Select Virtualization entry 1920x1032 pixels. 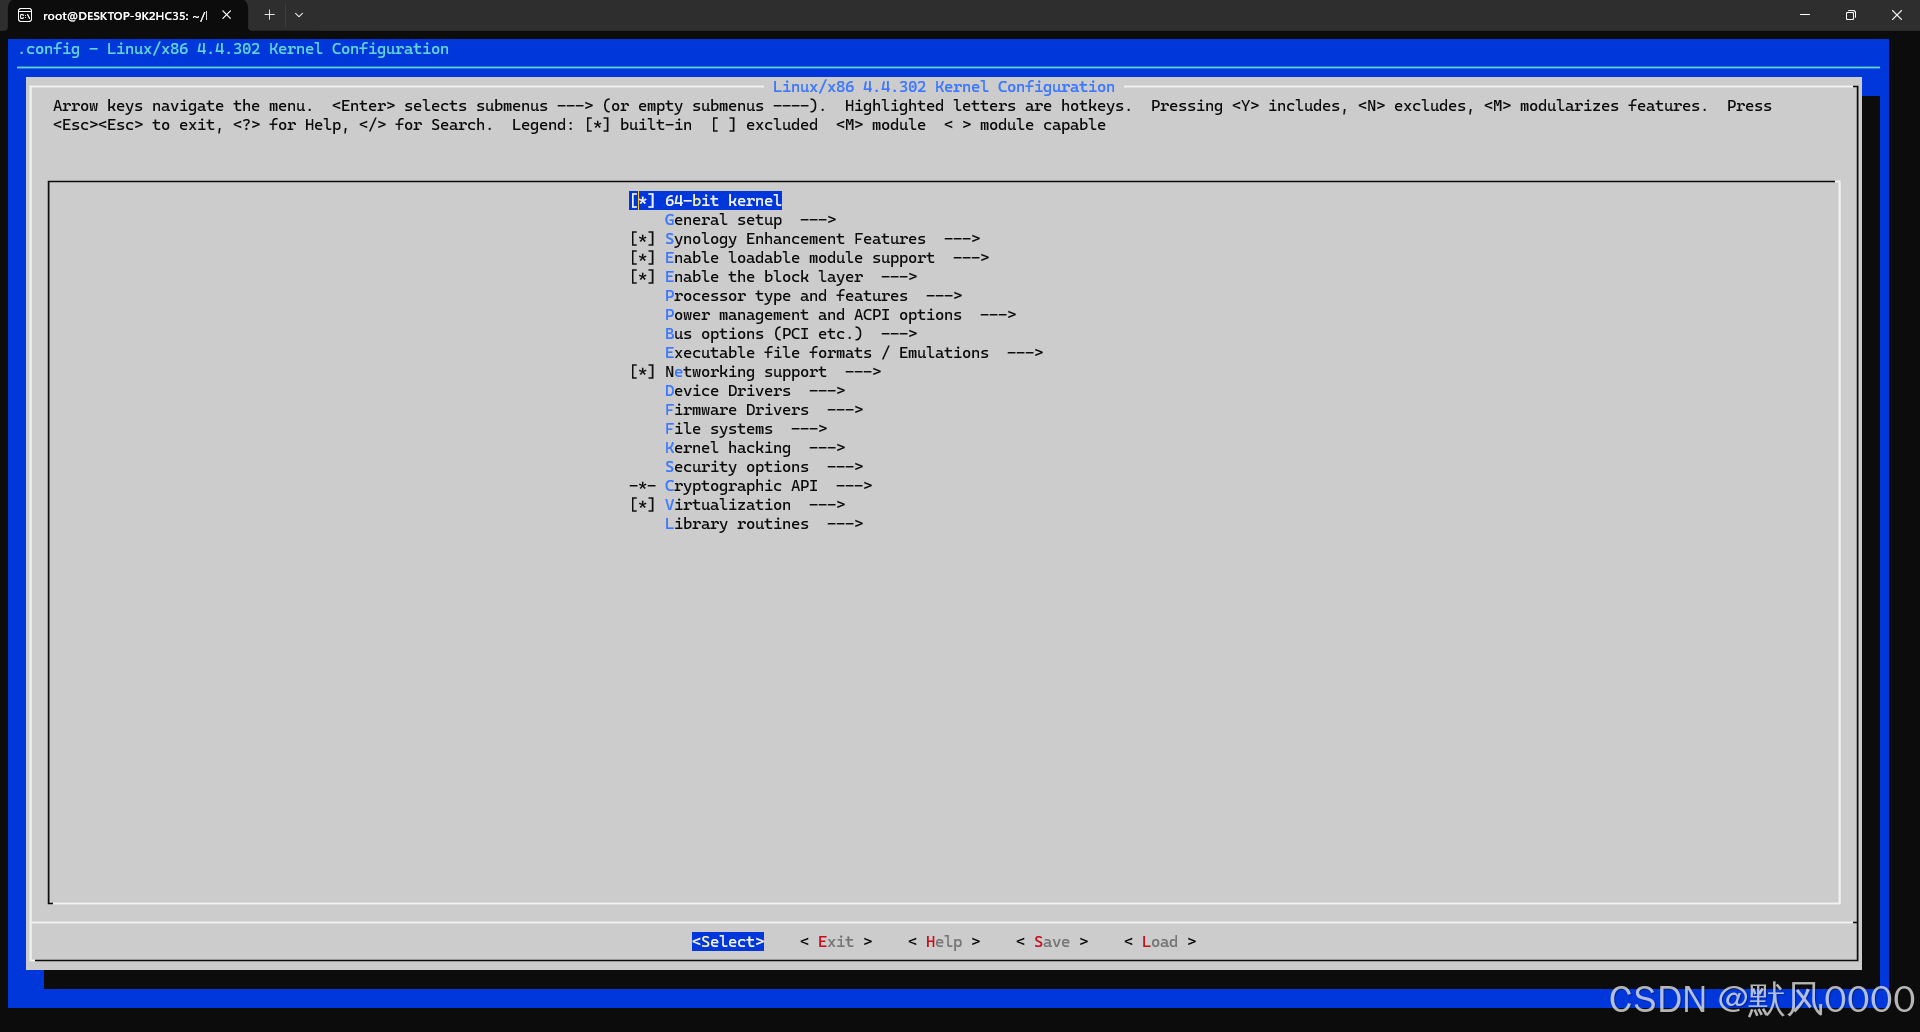(728, 505)
